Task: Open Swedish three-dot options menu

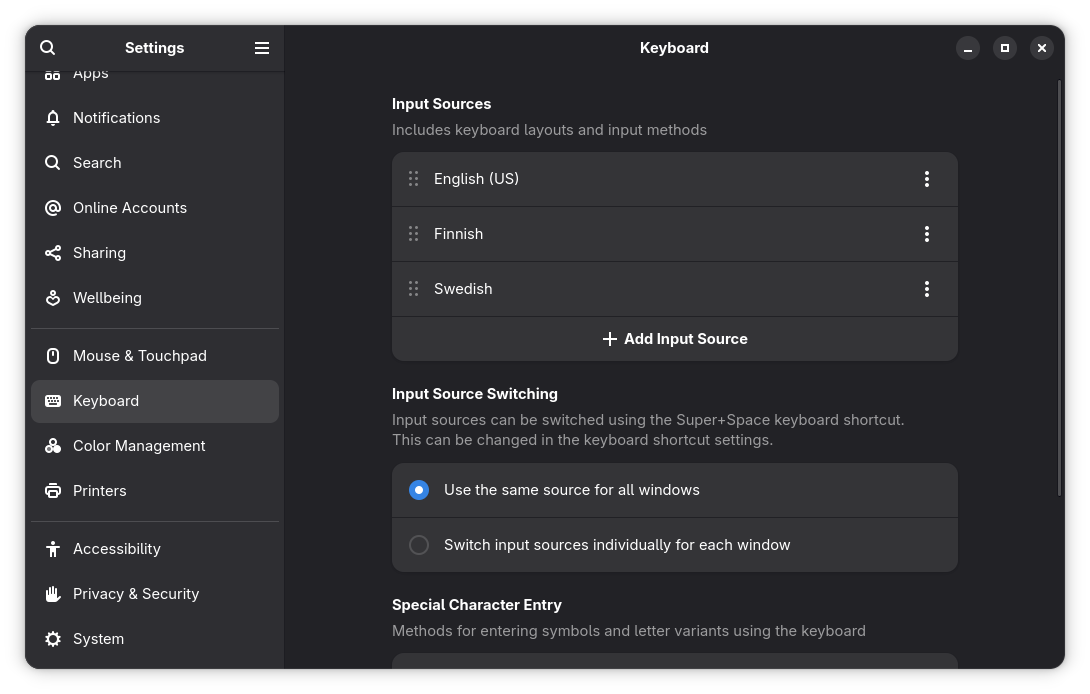Action: click(x=927, y=289)
